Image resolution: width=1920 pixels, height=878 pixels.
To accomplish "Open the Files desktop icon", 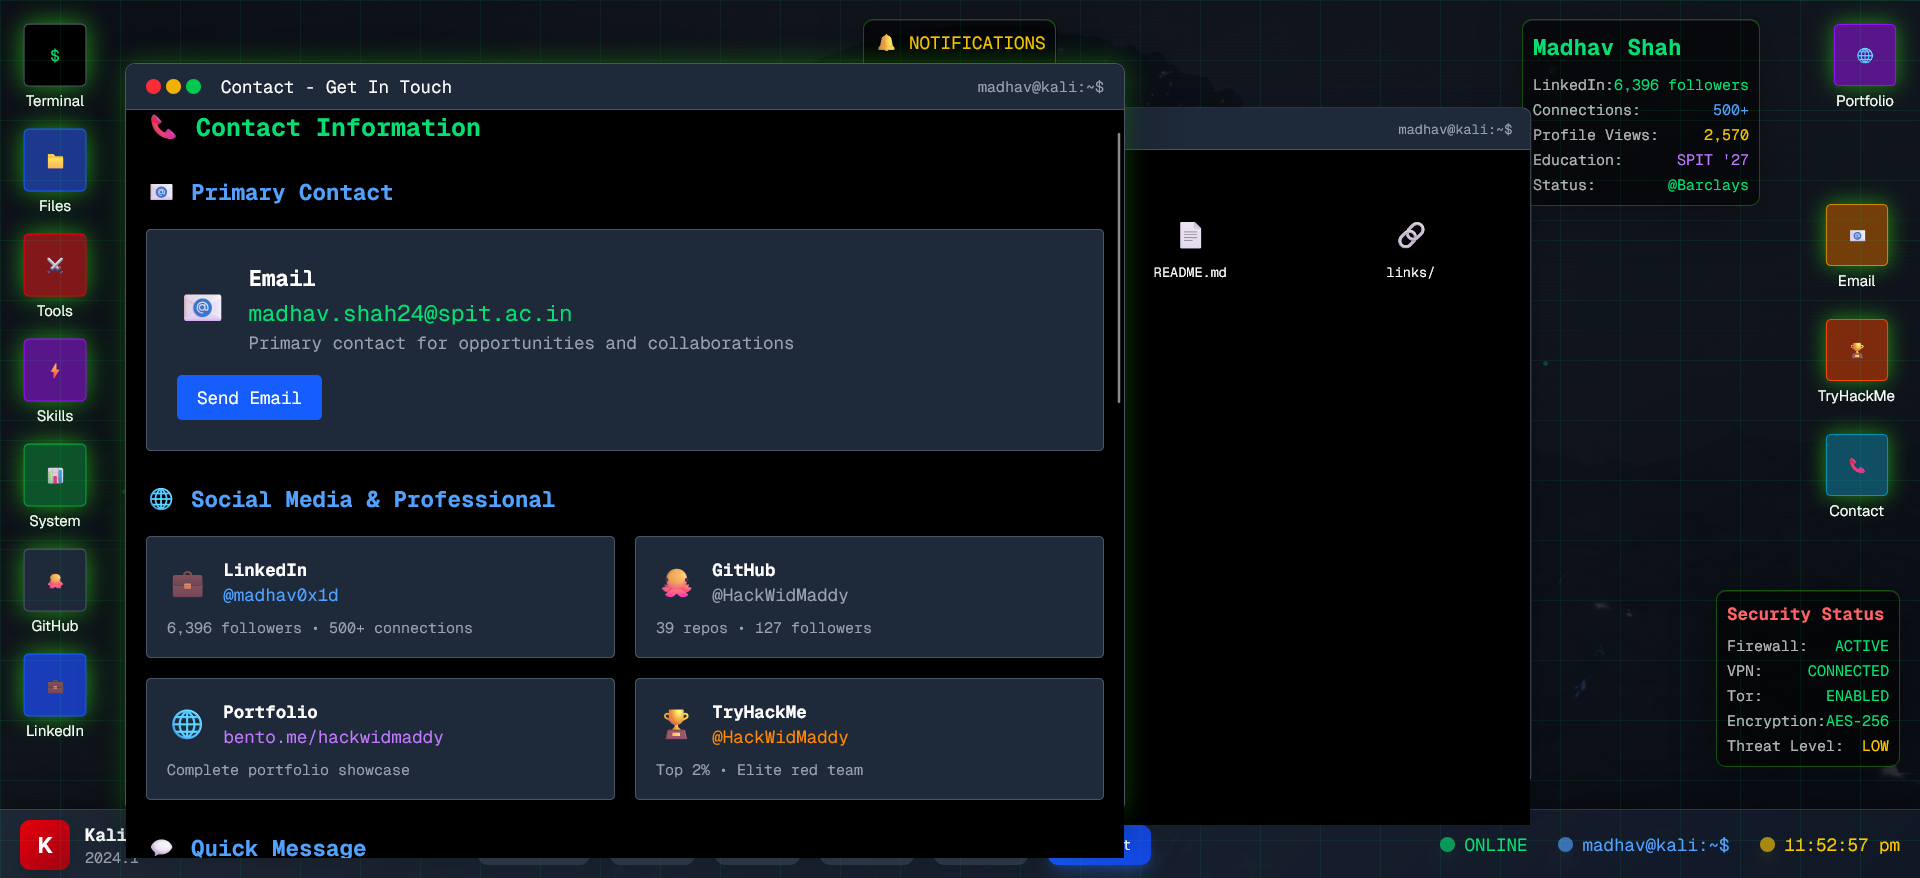I will 55,160.
